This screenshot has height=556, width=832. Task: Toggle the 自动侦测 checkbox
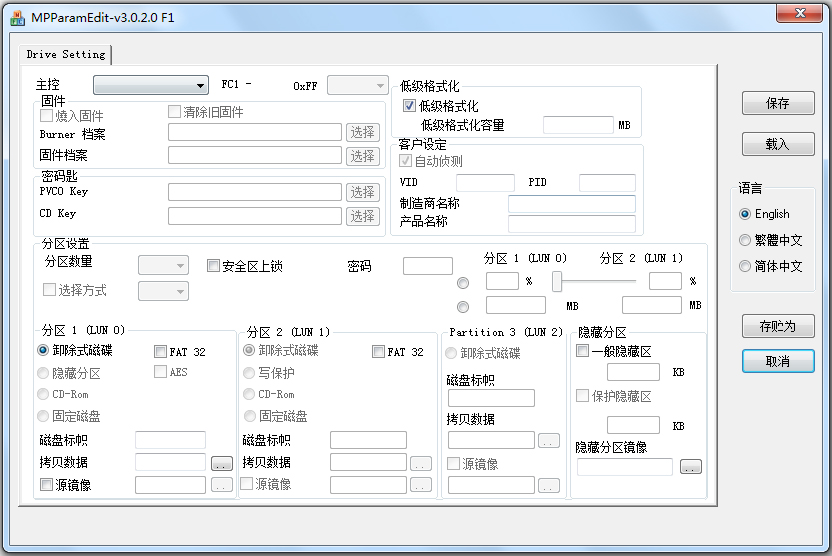coord(405,160)
